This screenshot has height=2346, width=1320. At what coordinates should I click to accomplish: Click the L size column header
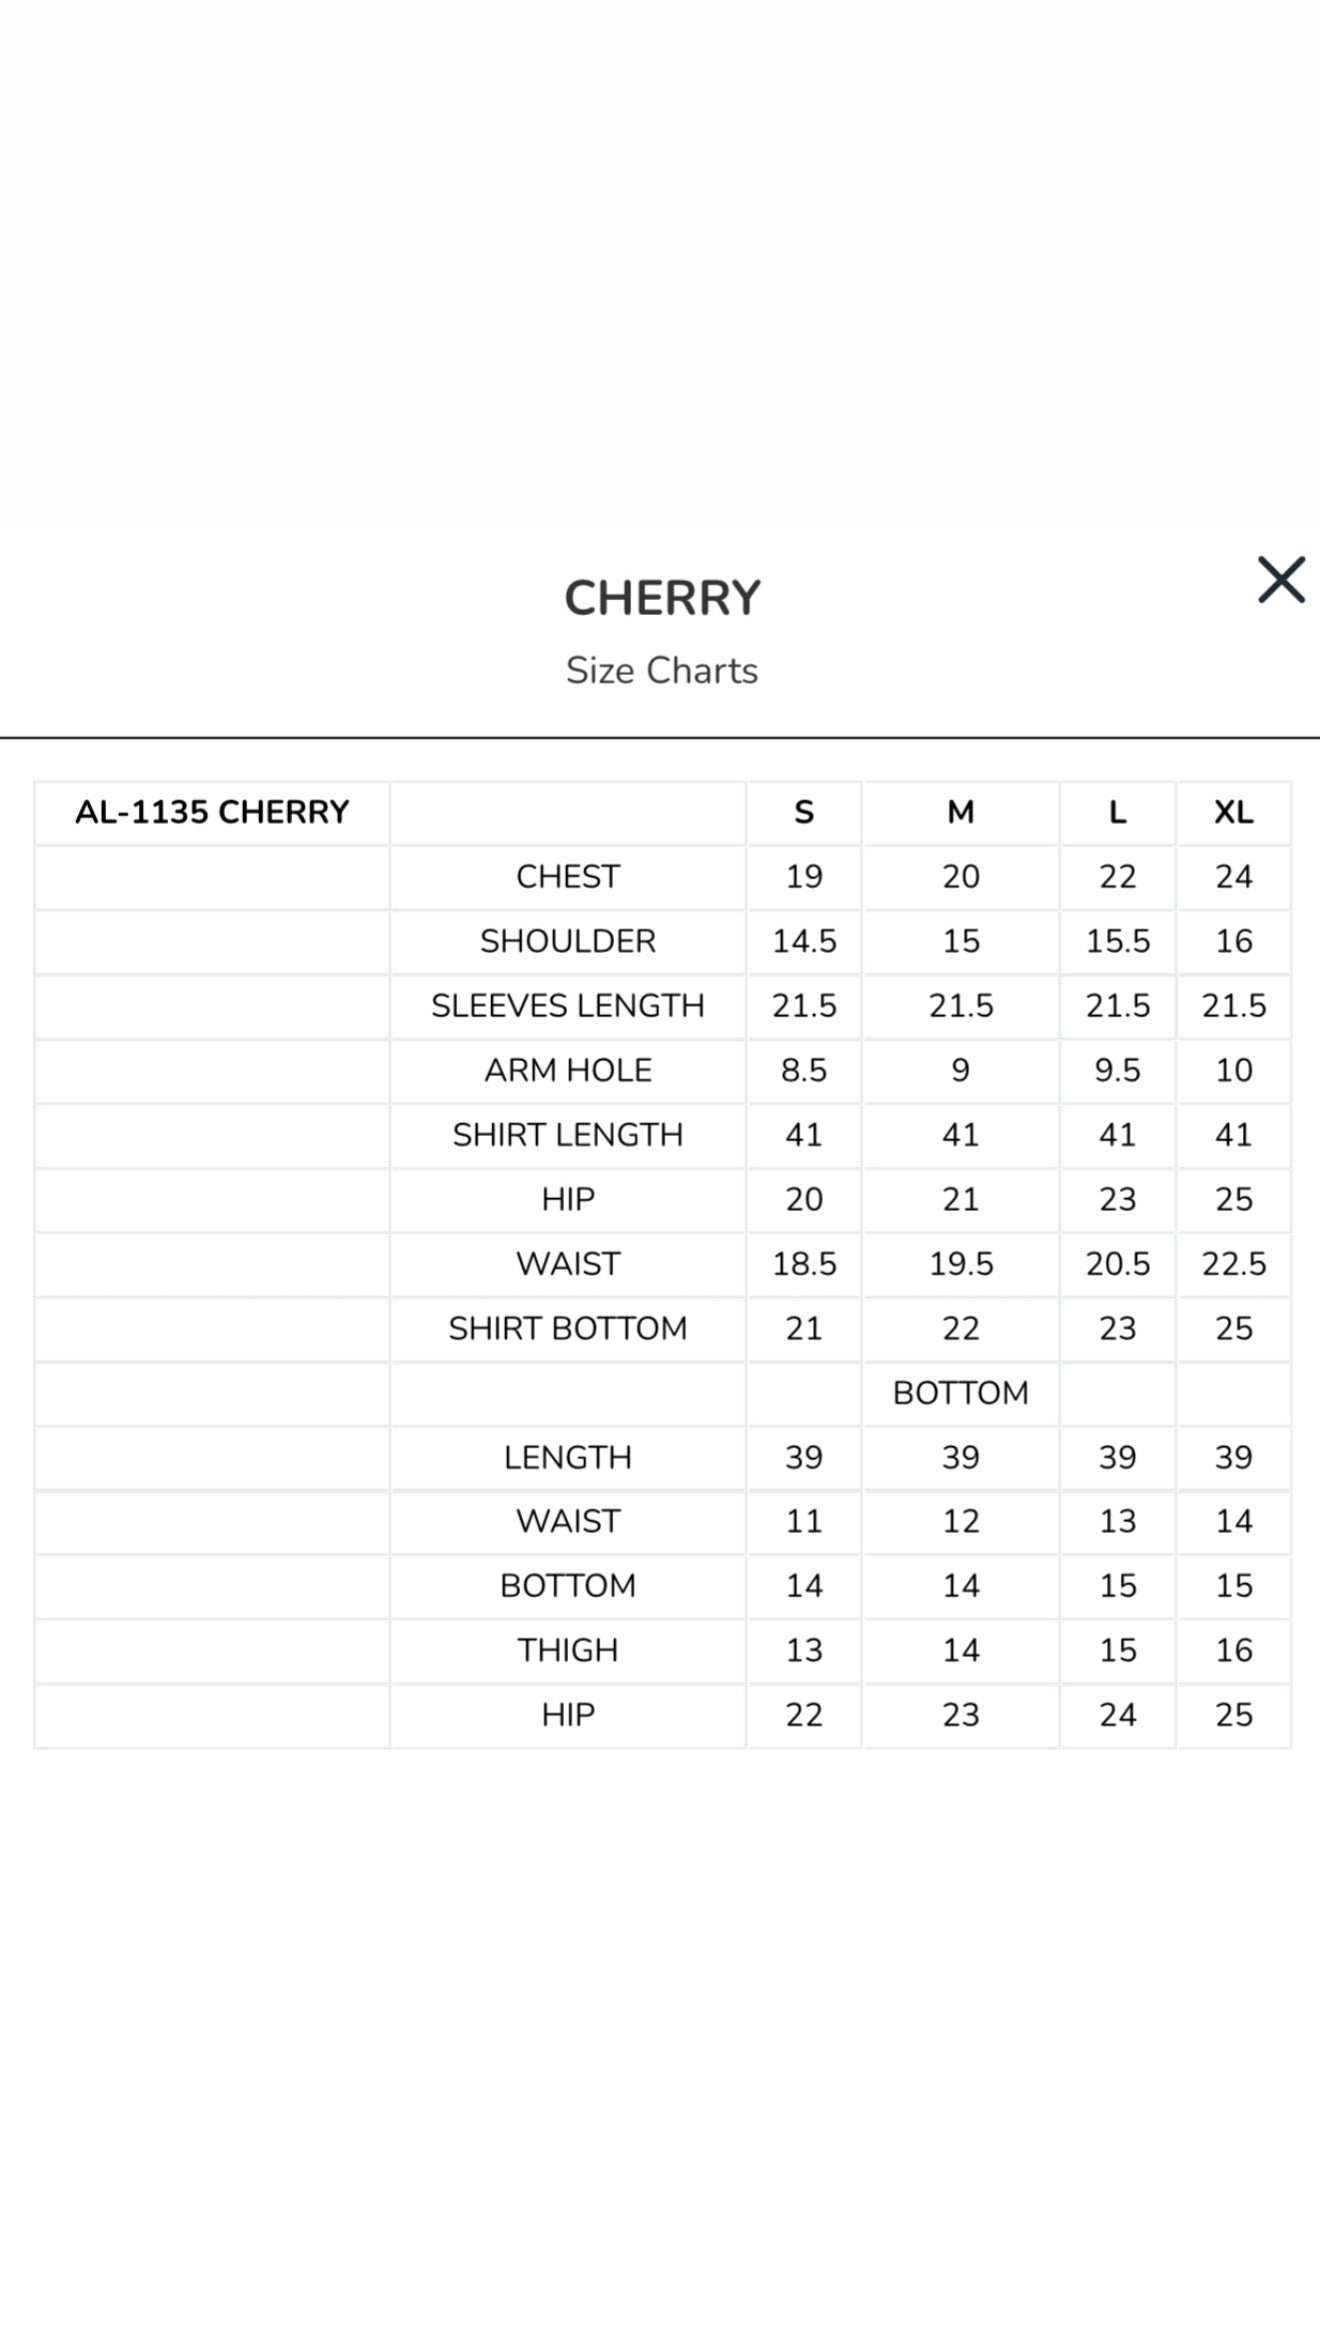tap(1118, 814)
